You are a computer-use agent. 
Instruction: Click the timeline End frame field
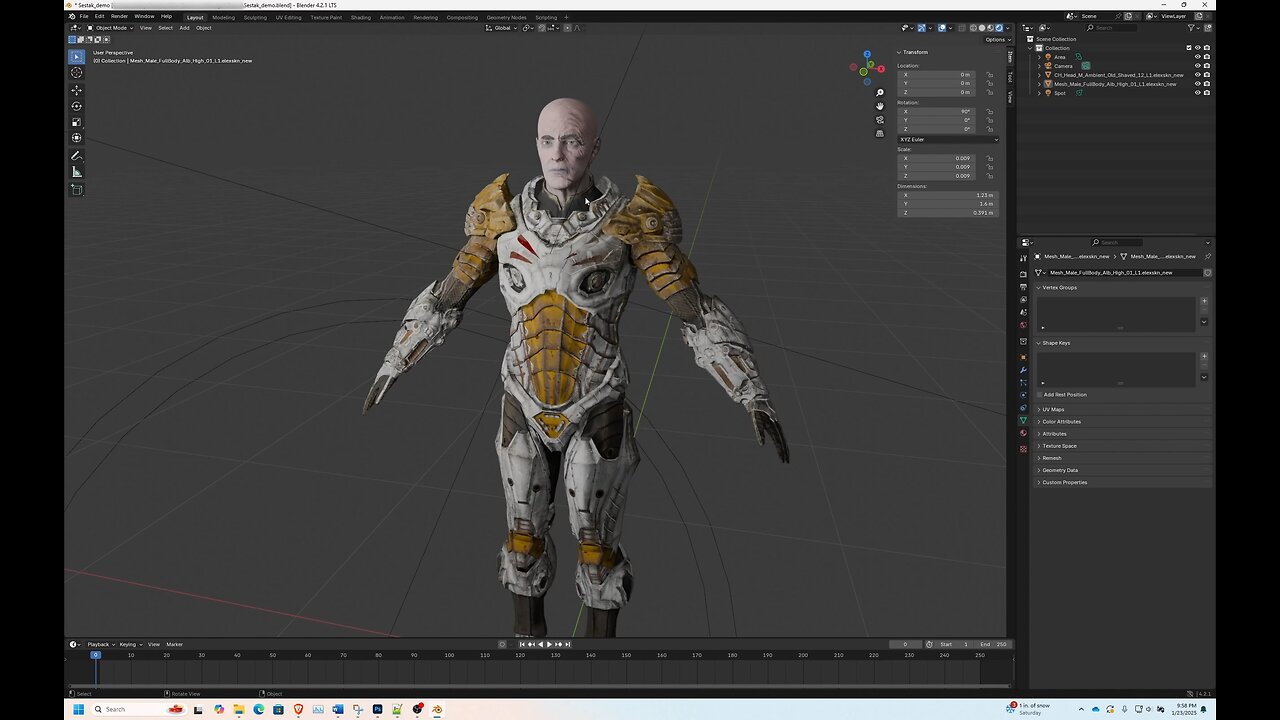point(994,644)
